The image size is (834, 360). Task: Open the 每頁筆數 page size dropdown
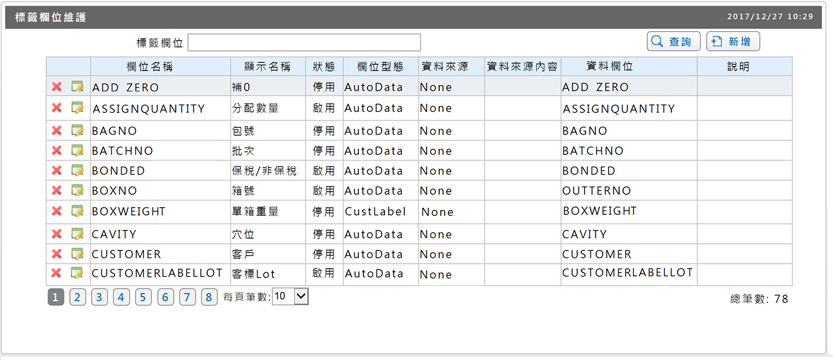tap(290, 297)
